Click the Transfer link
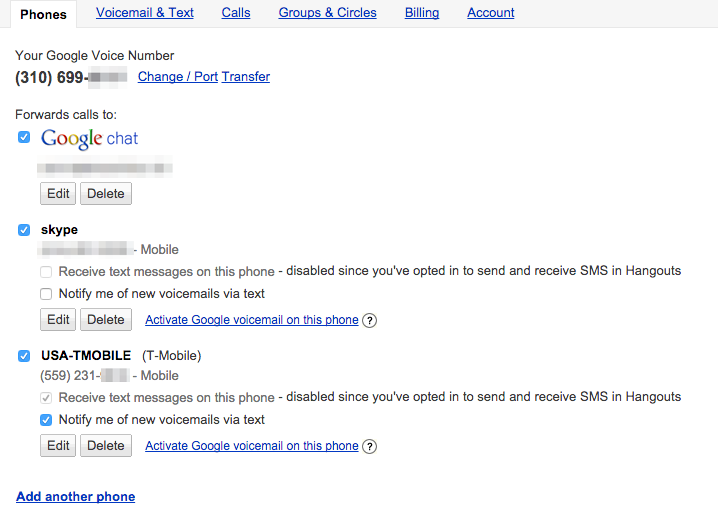Image resolution: width=718 pixels, height=517 pixels. pos(246,76)
